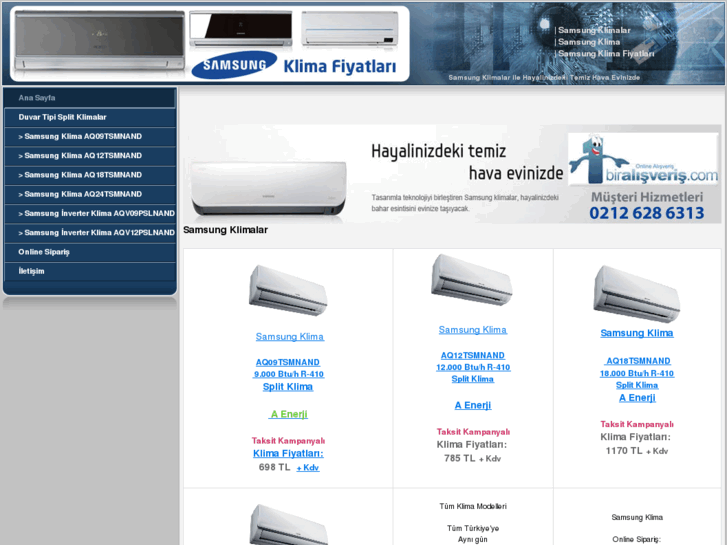Select Samsung Klima AQ12TSMNAND in sidebar

click(89, 156)
